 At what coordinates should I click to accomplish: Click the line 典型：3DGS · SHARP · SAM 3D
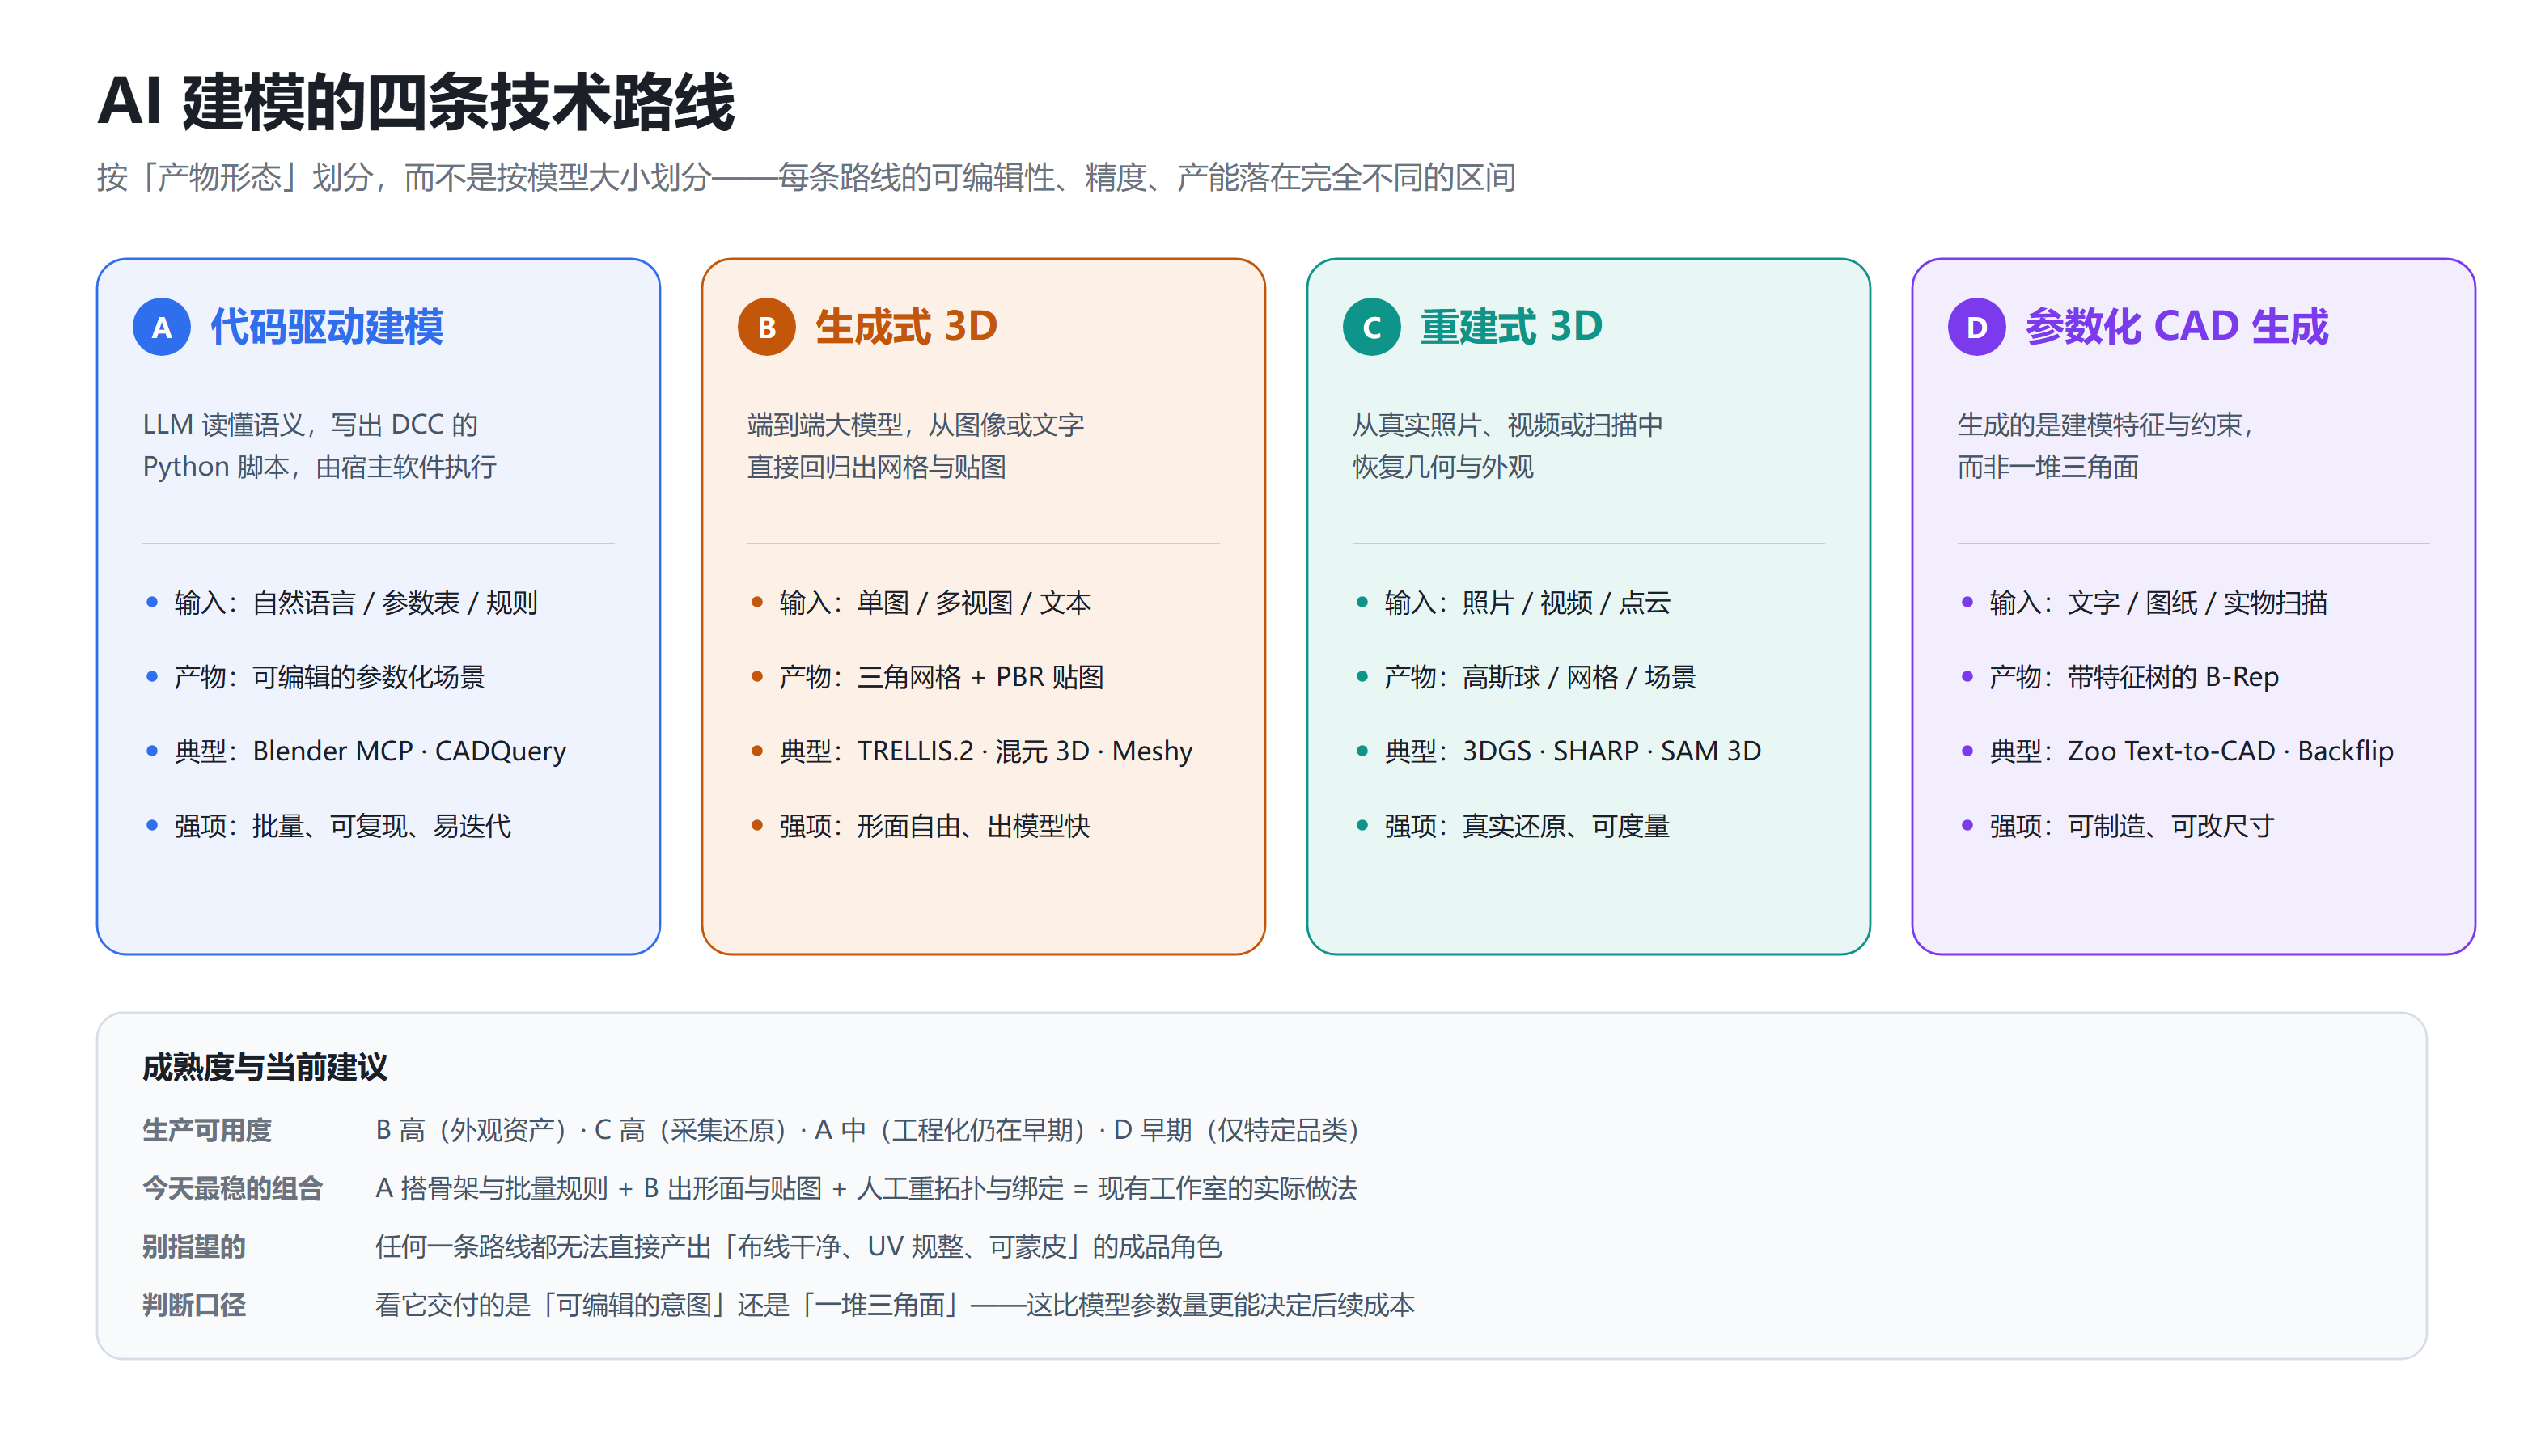pos(1572,751)
